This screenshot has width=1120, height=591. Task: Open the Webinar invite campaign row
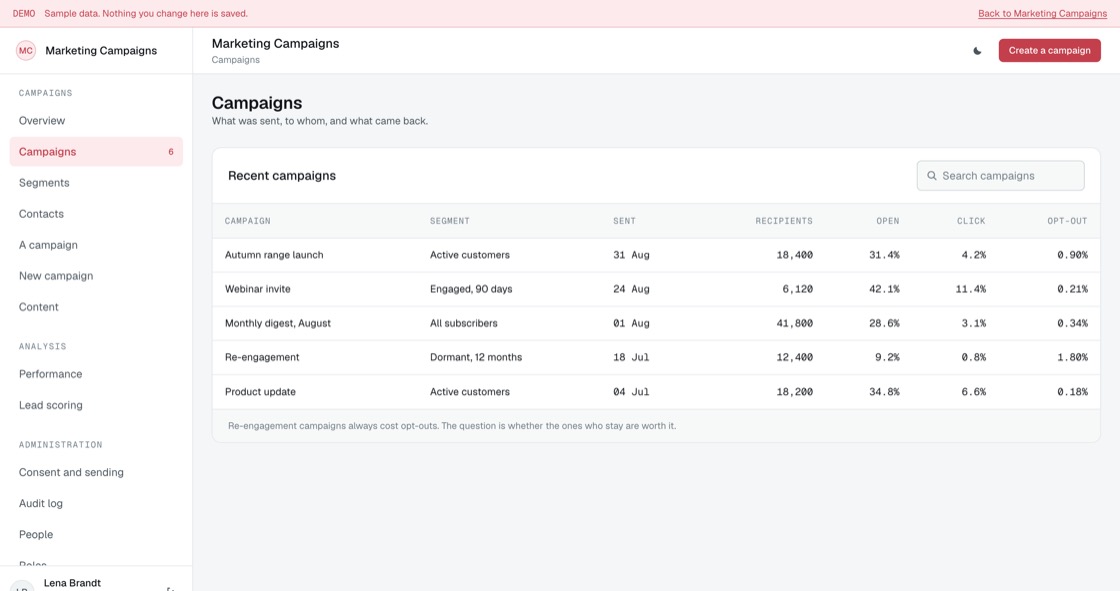(656, 289)
